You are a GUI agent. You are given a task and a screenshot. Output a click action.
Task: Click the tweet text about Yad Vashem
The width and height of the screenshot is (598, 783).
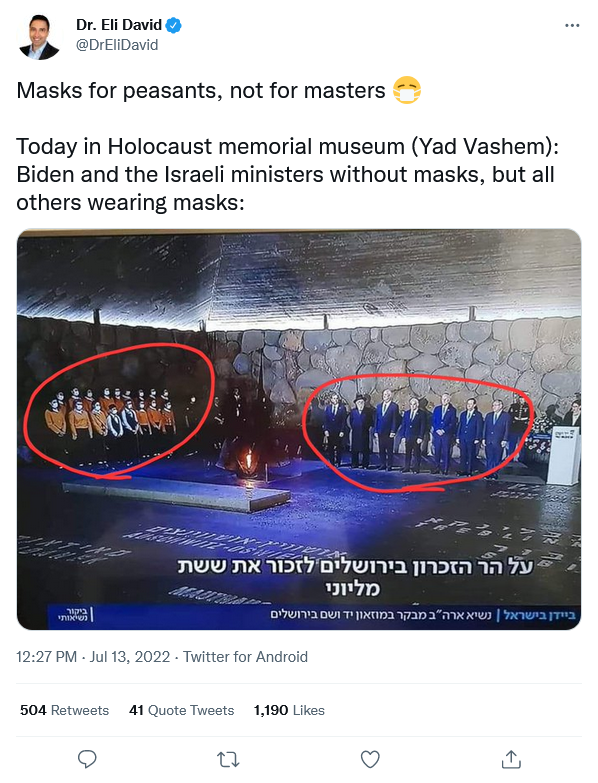[288, 174]
